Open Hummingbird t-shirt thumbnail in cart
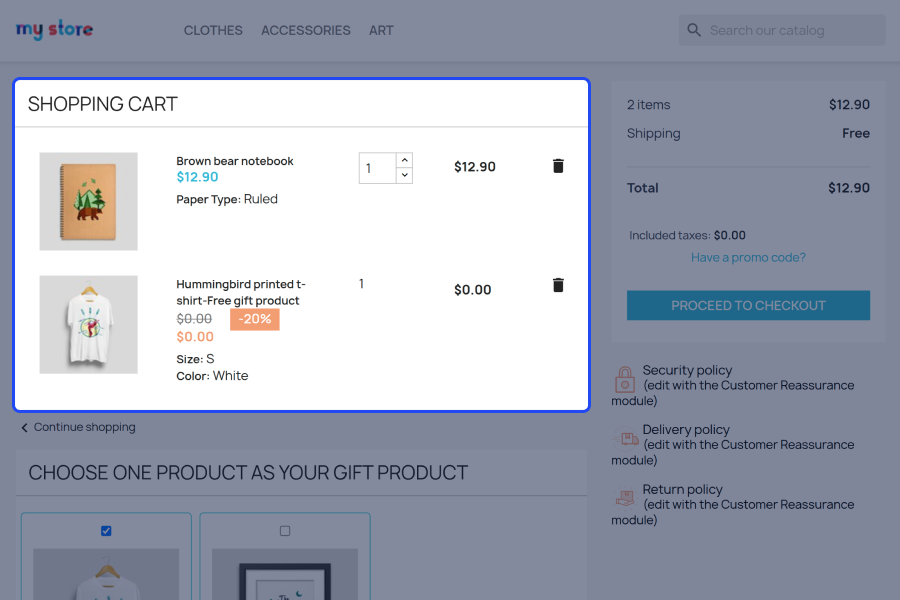The image size is (900, 600). (x=88, y=324)
